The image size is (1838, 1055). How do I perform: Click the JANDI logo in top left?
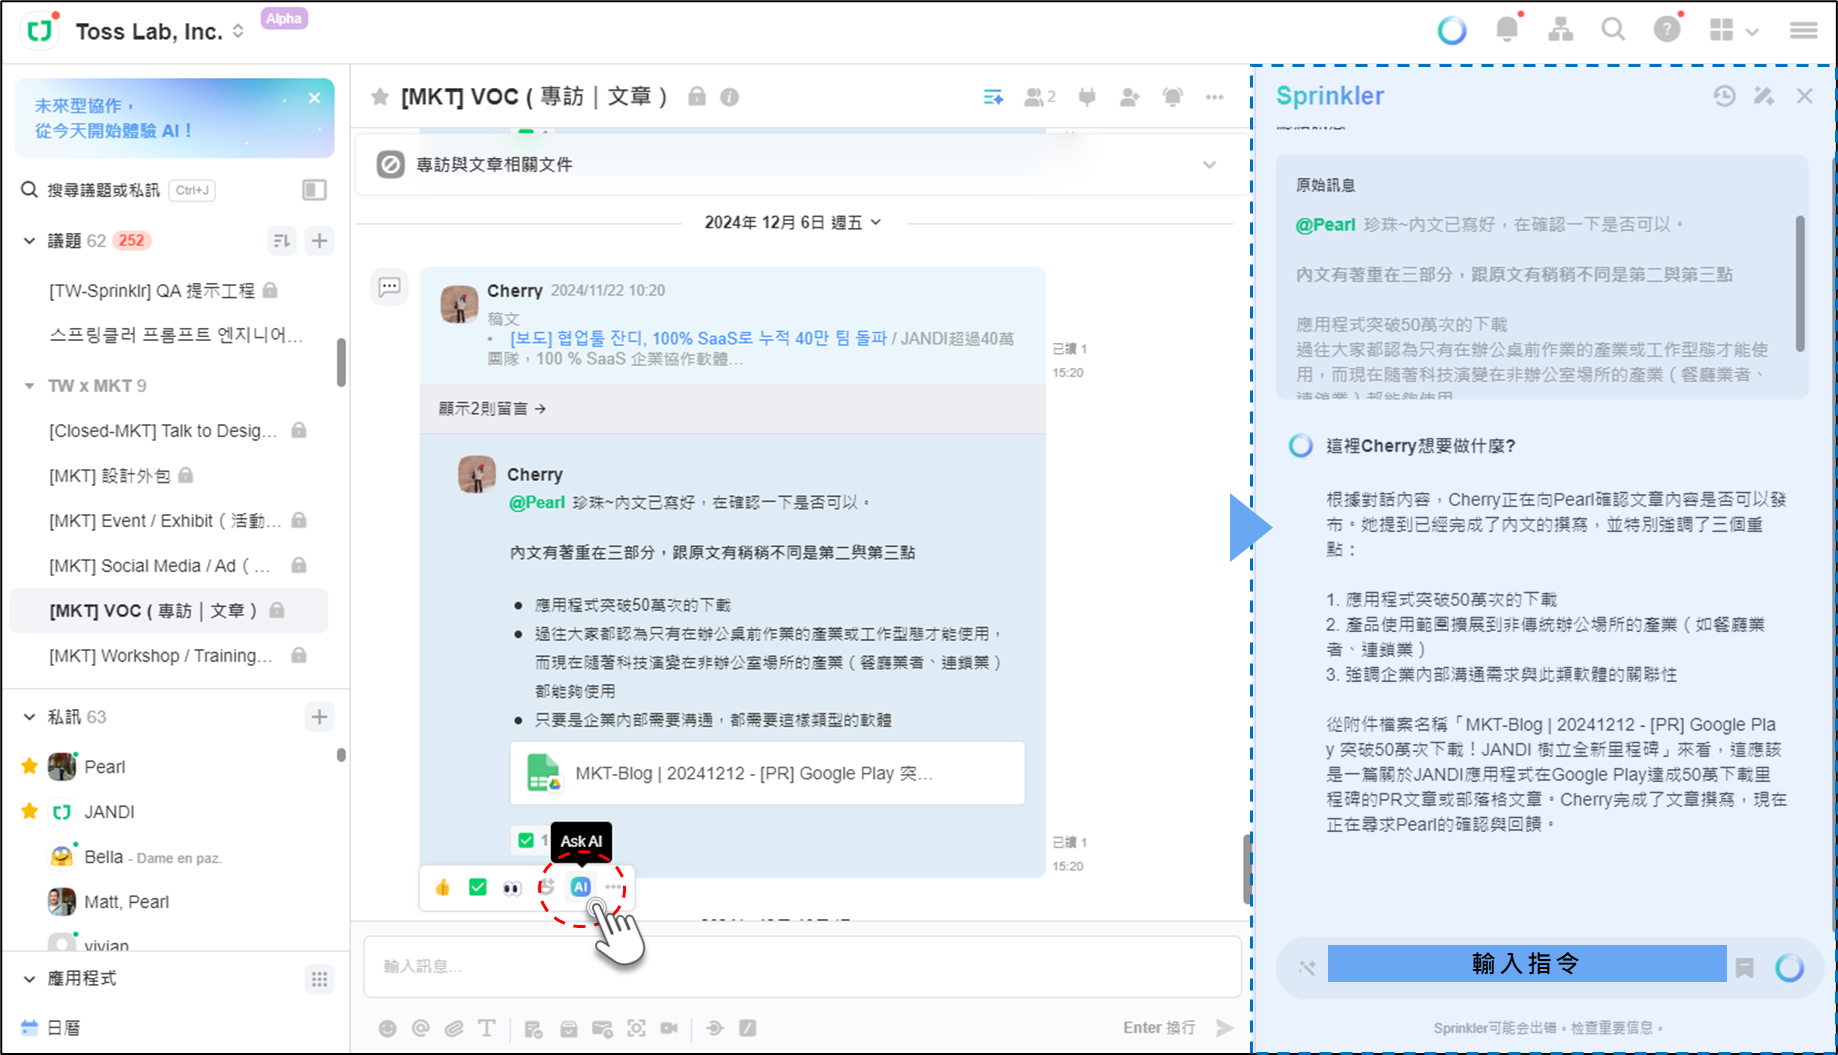(40, 31)
